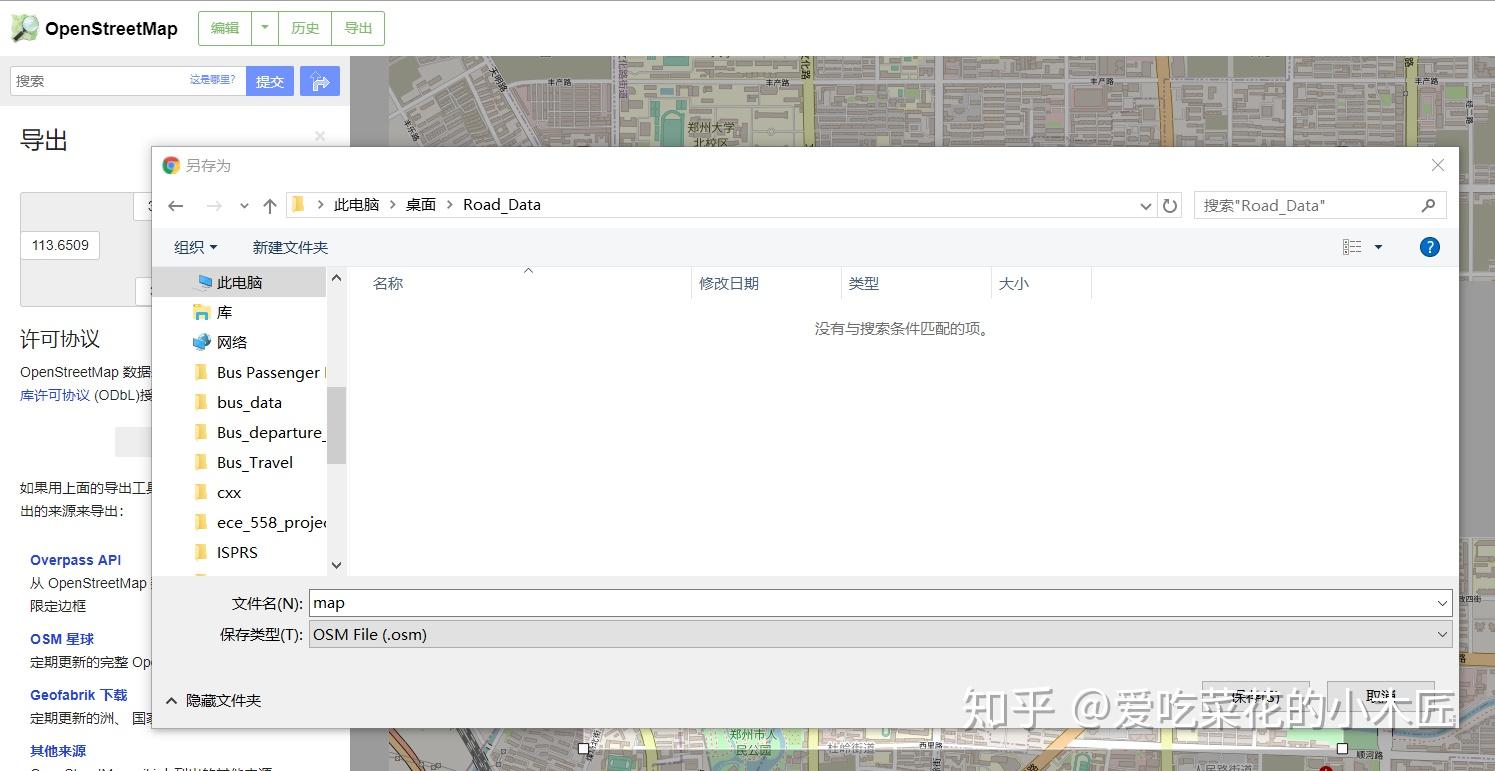Click the back navigation arrow in the dialog
The height and width of the screenshot is (771, 1495).
176,205
